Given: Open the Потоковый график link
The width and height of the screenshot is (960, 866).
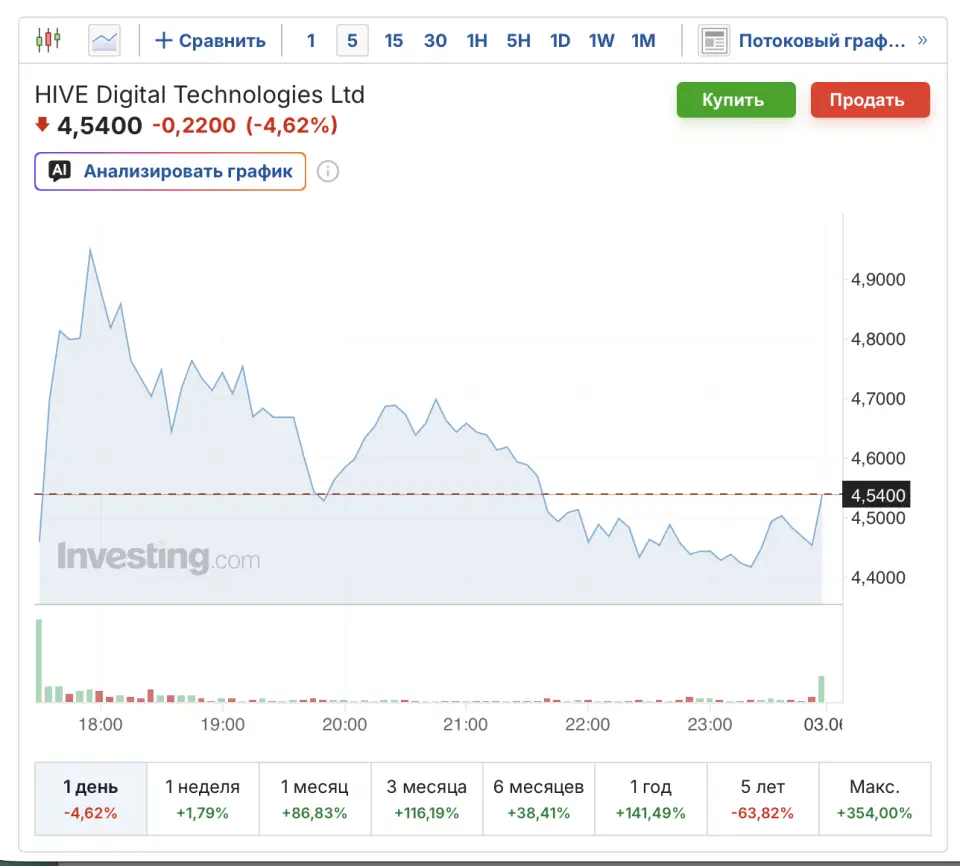Looking at the screenshot, I should coord(822,41).
